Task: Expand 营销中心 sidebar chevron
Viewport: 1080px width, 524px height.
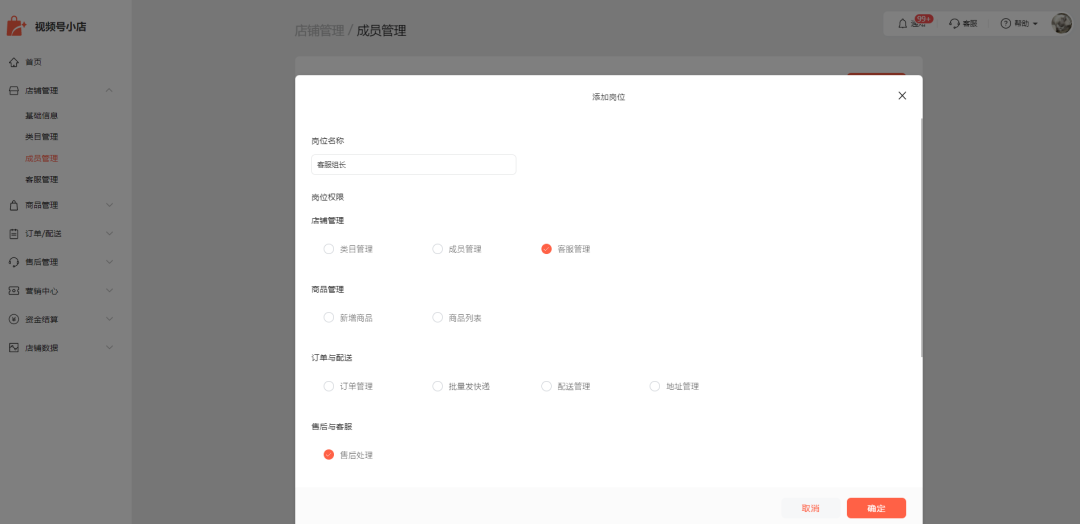Action: pyautogui.click(x=110, y=291)
